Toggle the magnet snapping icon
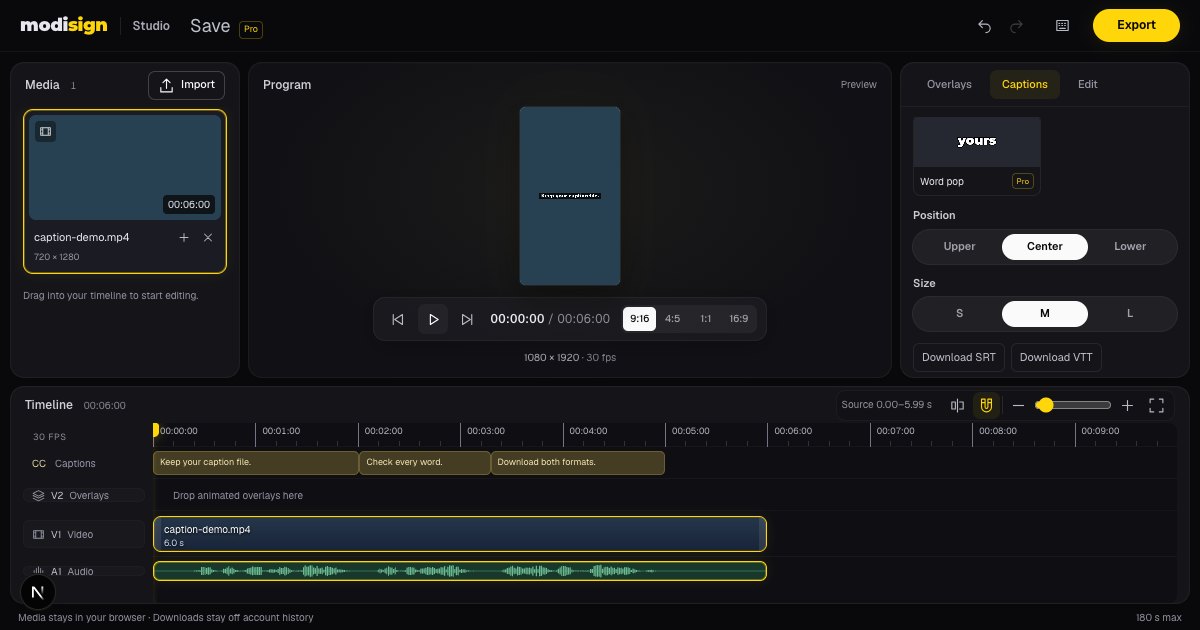The image size is (1200, 630). click(x=986, y=405)
